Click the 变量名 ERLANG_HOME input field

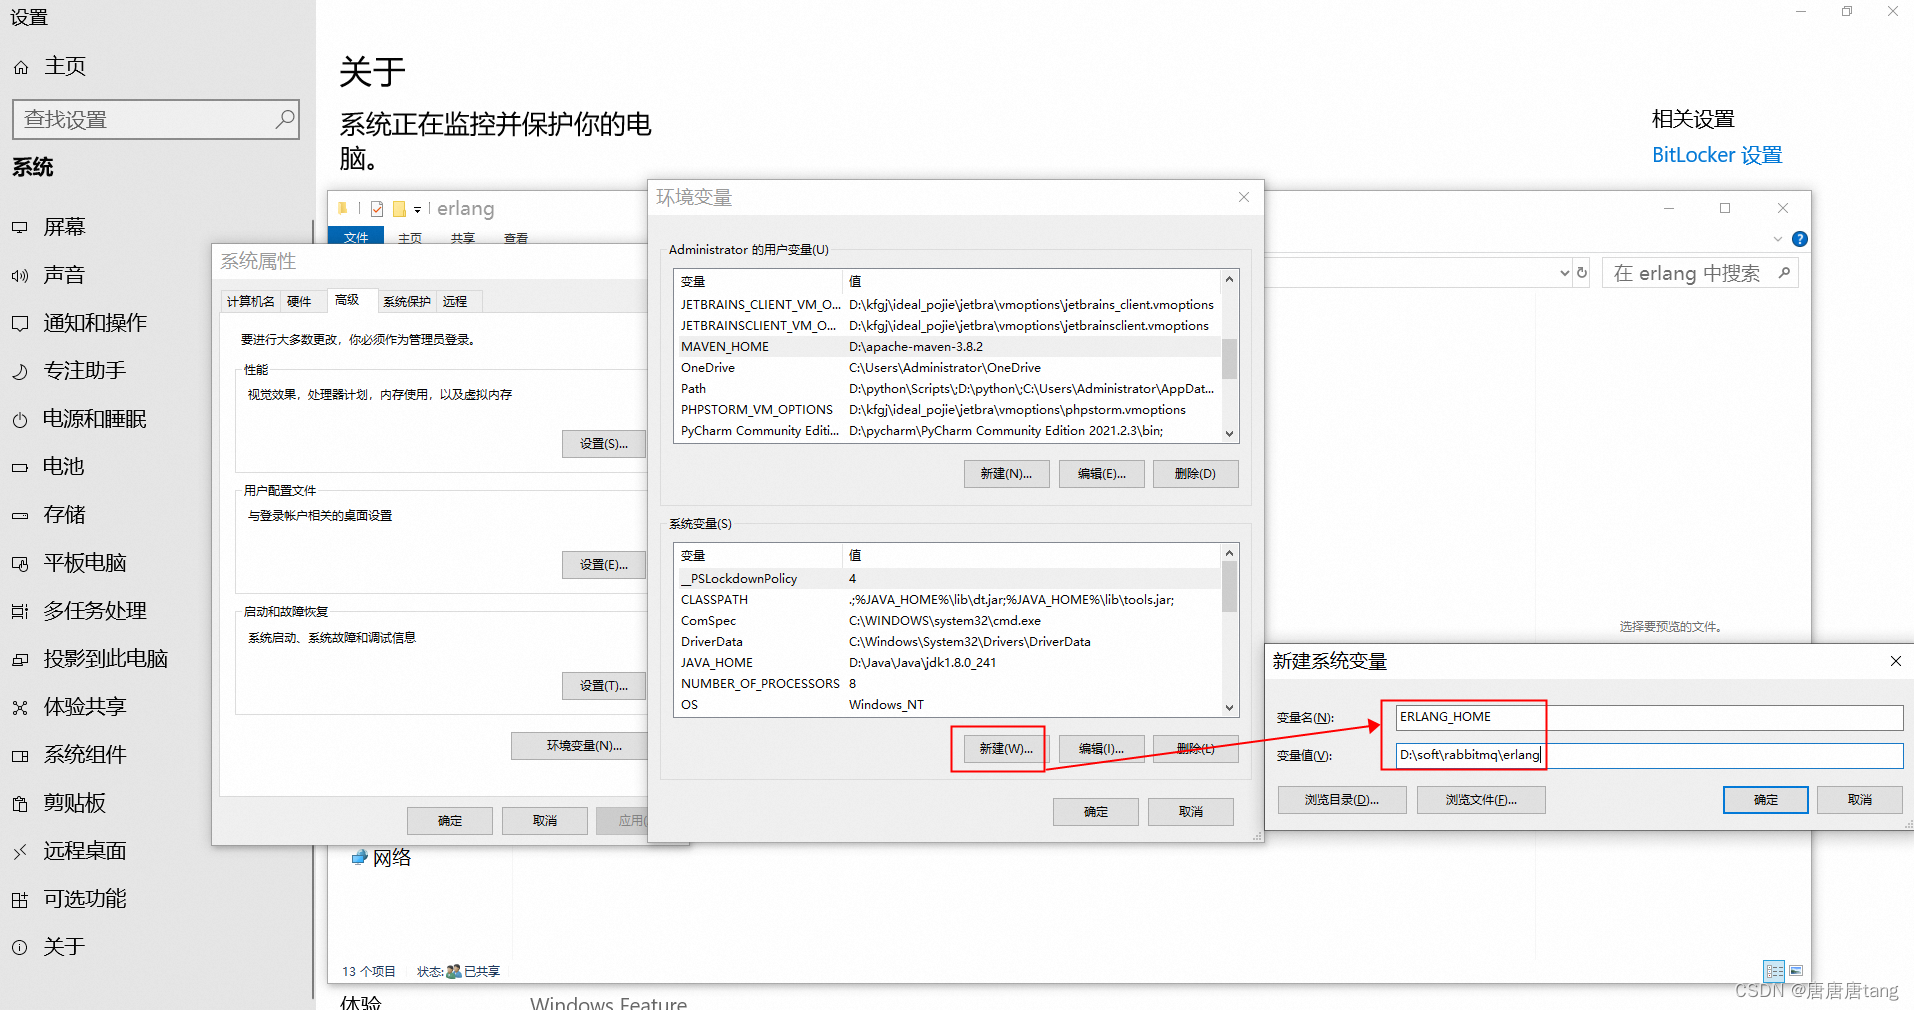1649,717
